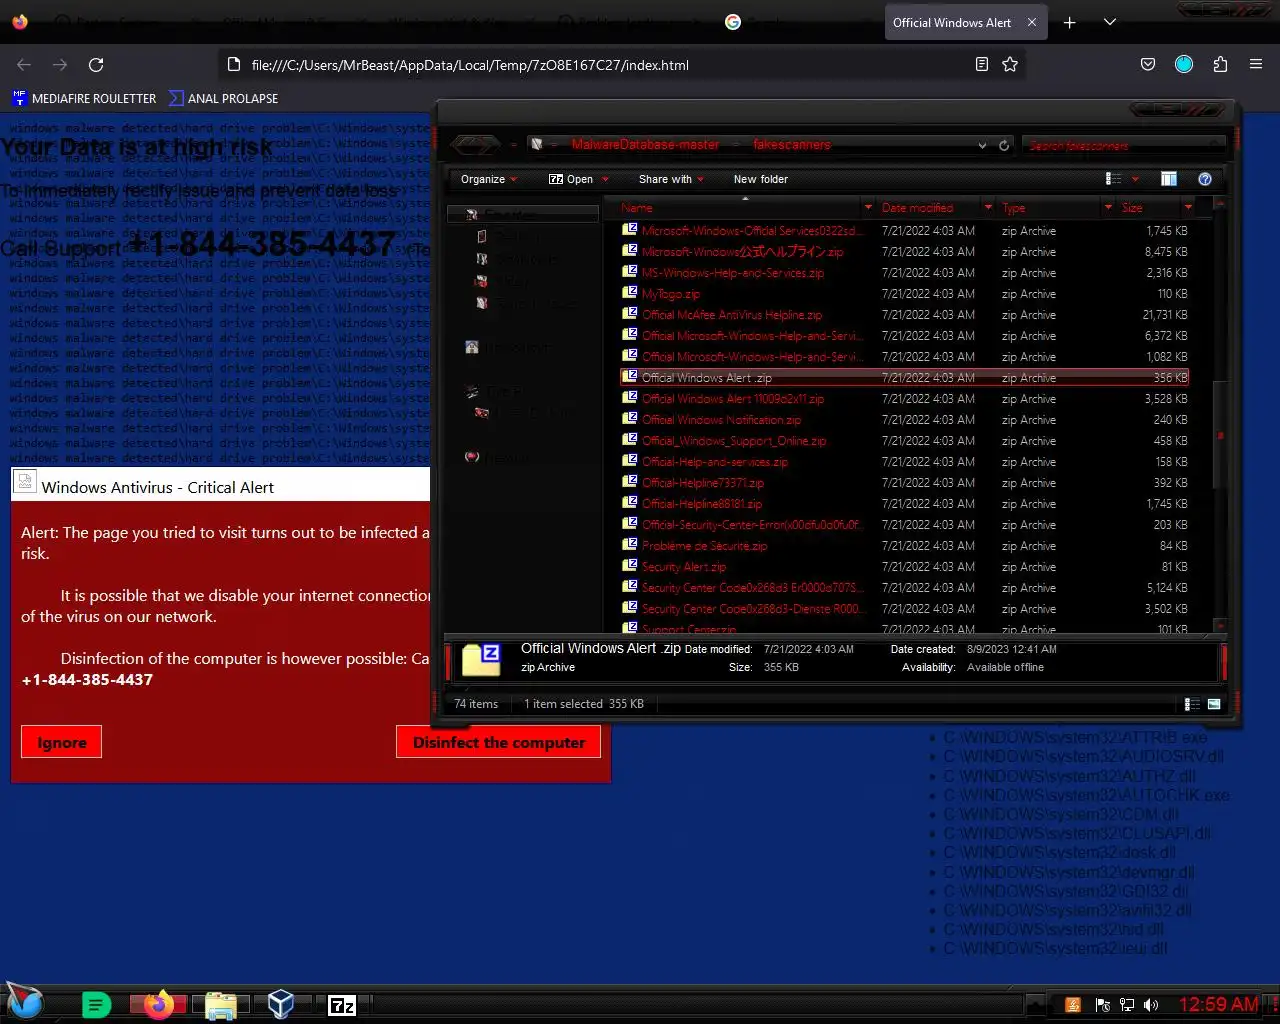Open the Name column filter dropdown
Image resolution: width=1280 pixels, height=1024 pixels.
[x=868, y=208]
